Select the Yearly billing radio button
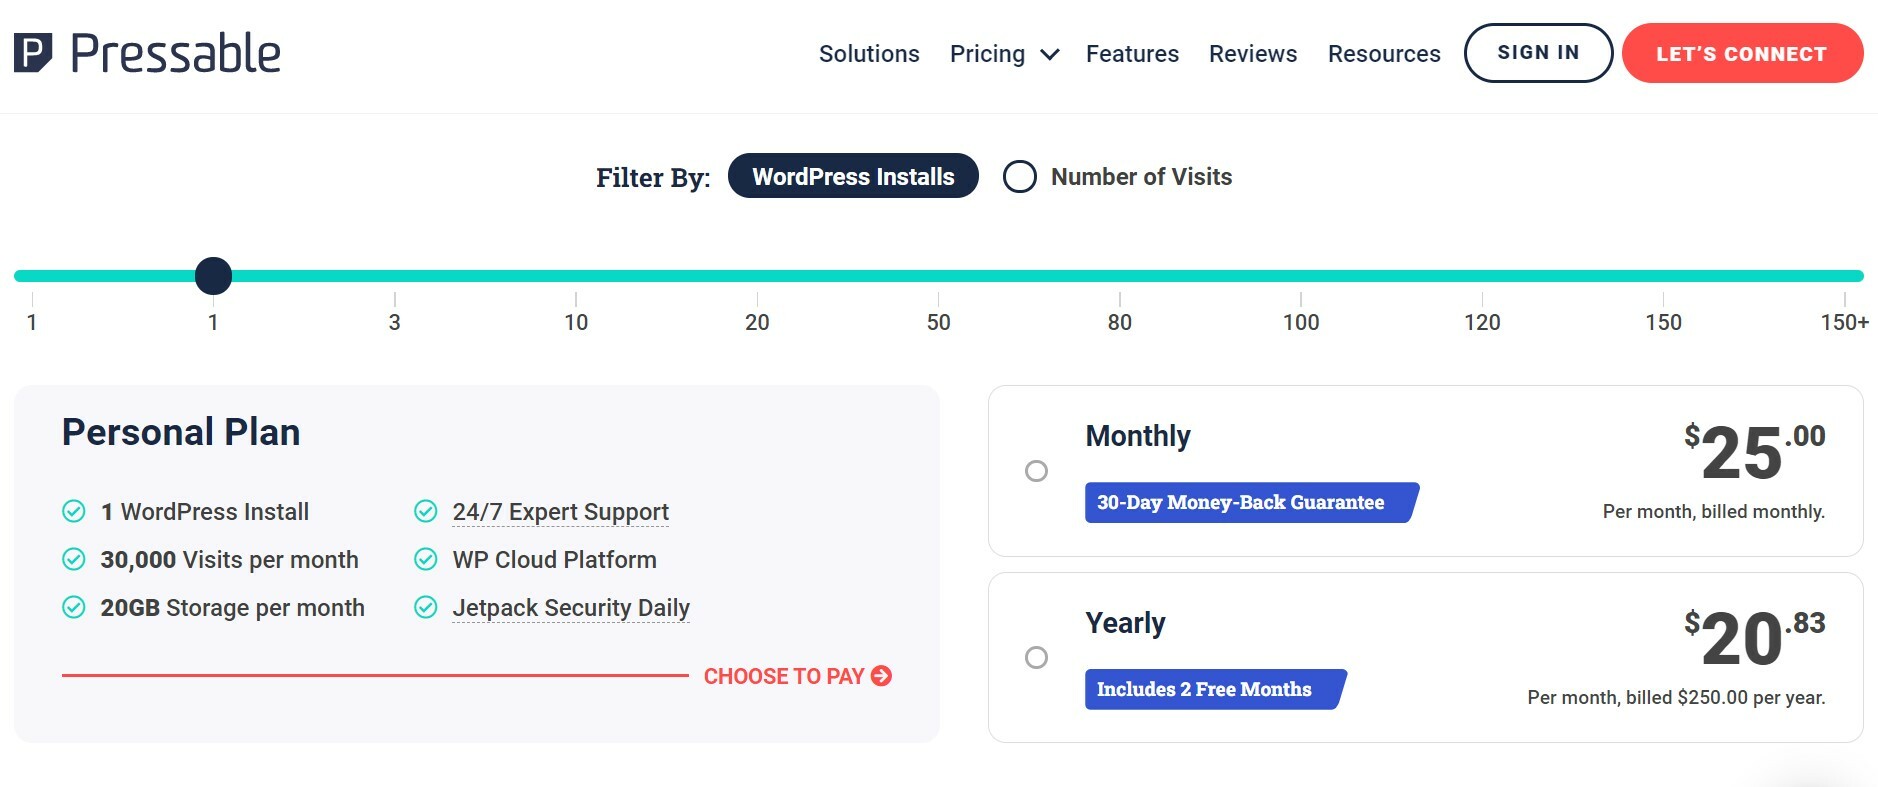The image size is (1878, 787). [1036, 658]
